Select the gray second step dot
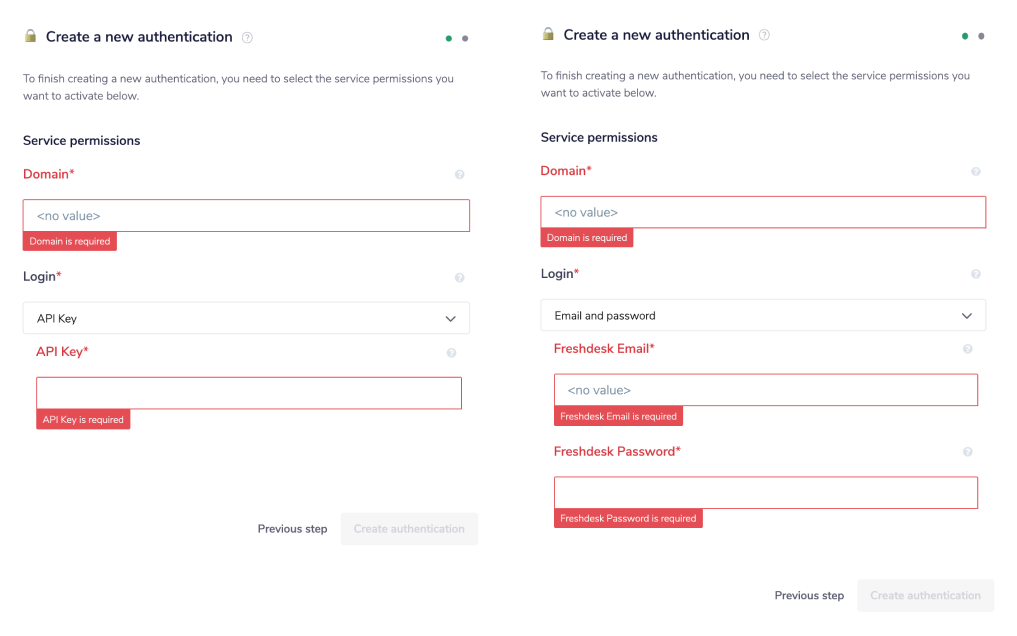 (465, 37)
